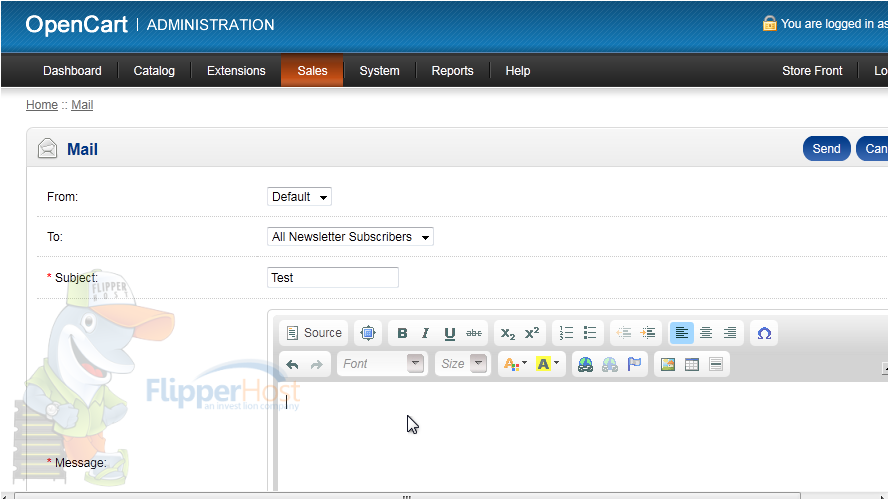Click the Cancel button
The height and width of the screenshot is (500, 889).
(x=873, y=149)
